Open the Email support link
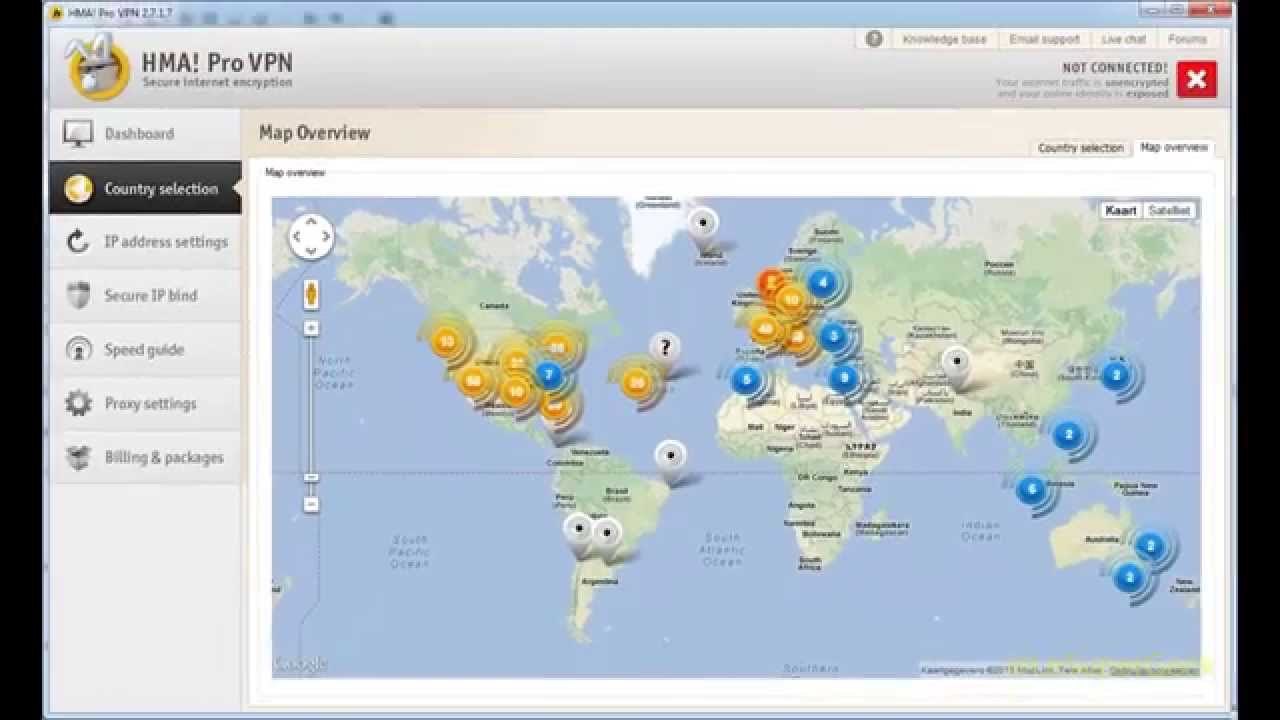The width and height of the screenshot is (1280, 720). pos(1044,39)
